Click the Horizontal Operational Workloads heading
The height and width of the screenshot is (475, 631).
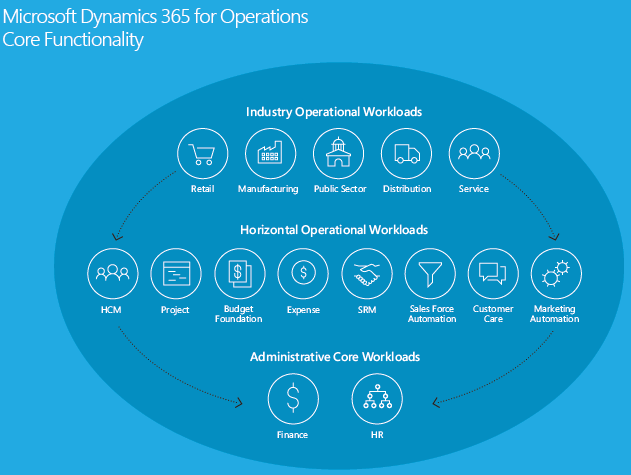[334, 230]
